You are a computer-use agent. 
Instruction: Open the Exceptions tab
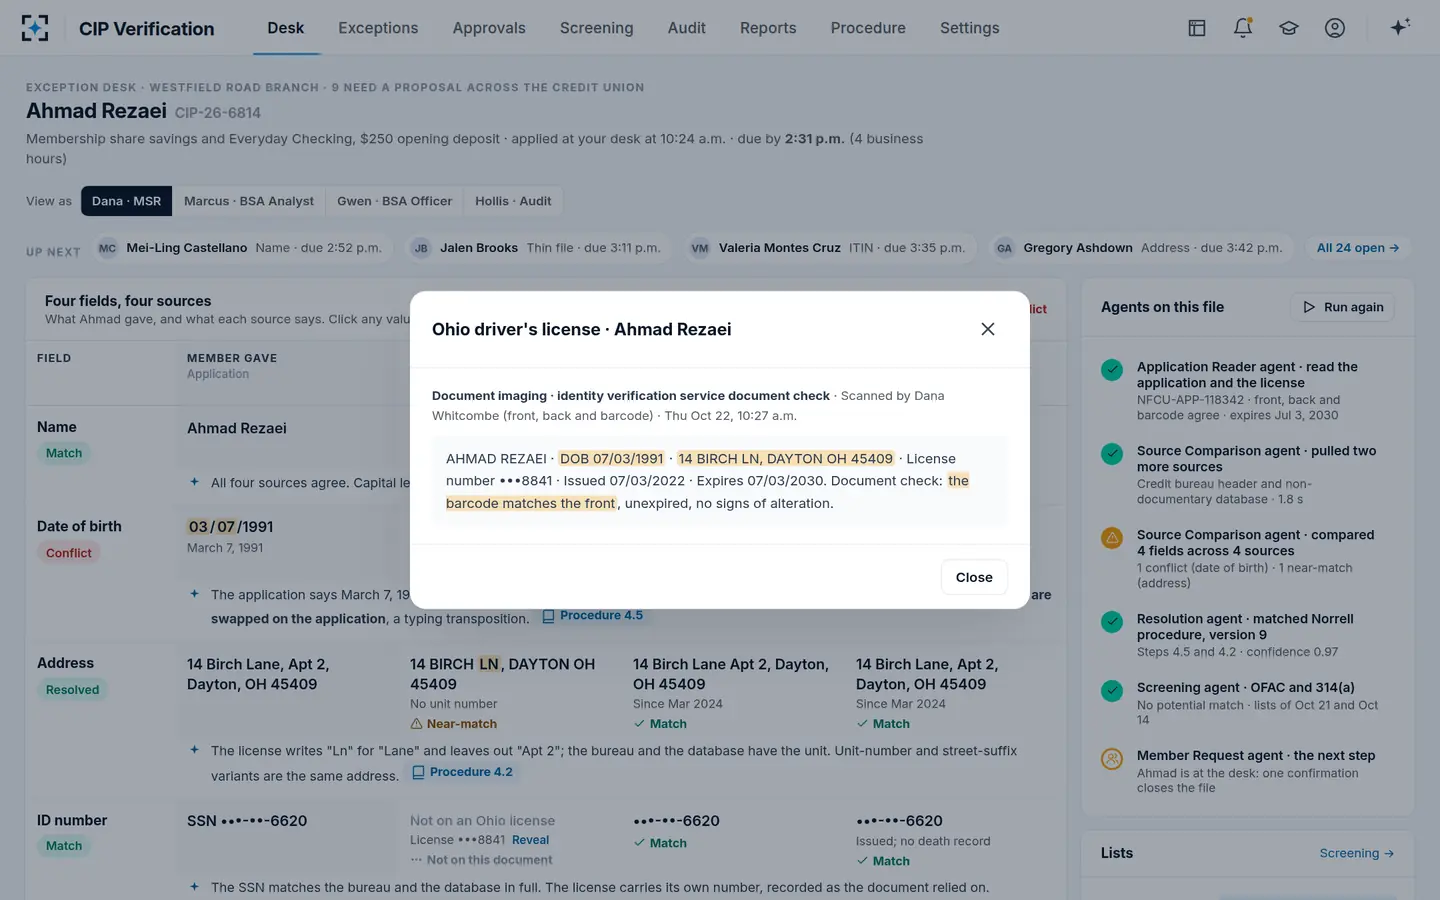378,28
